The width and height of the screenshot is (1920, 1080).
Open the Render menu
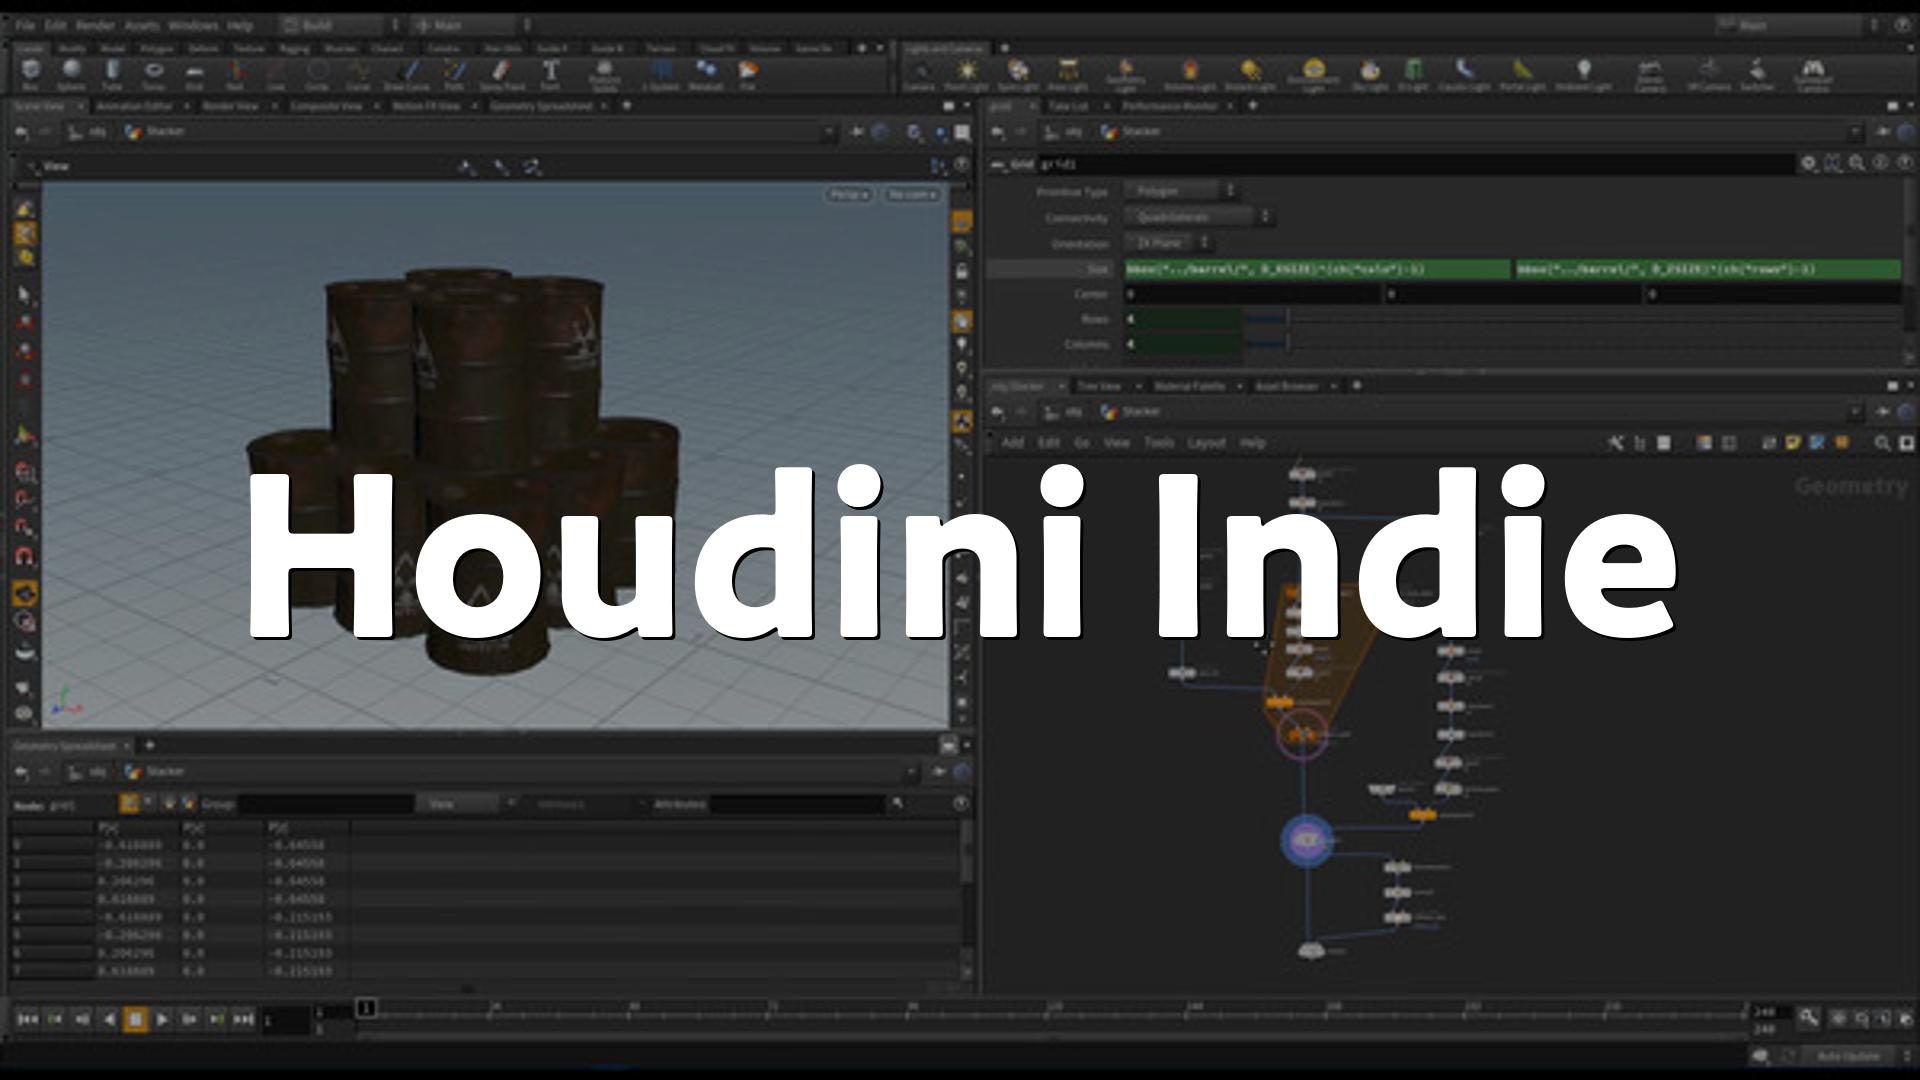click(96, 25)
